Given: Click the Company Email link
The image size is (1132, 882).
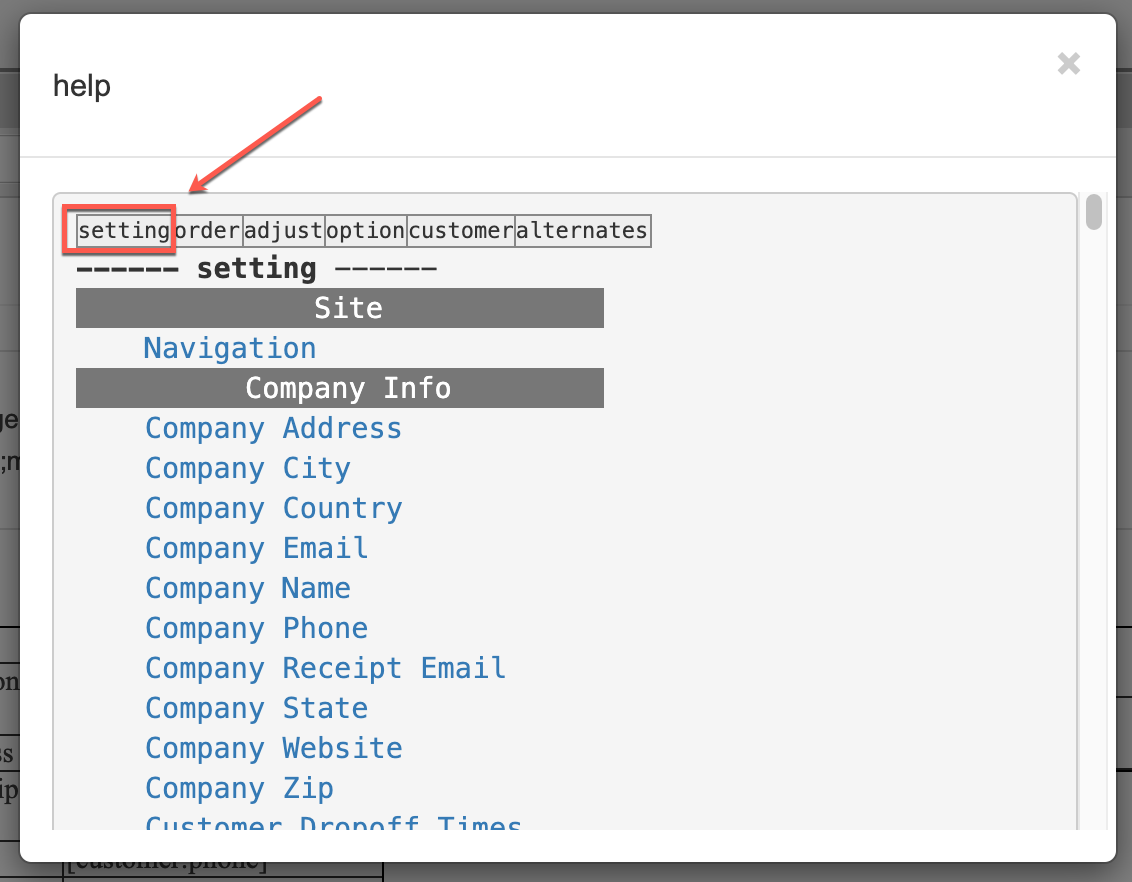Looking at the screenshot, I should pyautogui.click(x=256, y=549).
